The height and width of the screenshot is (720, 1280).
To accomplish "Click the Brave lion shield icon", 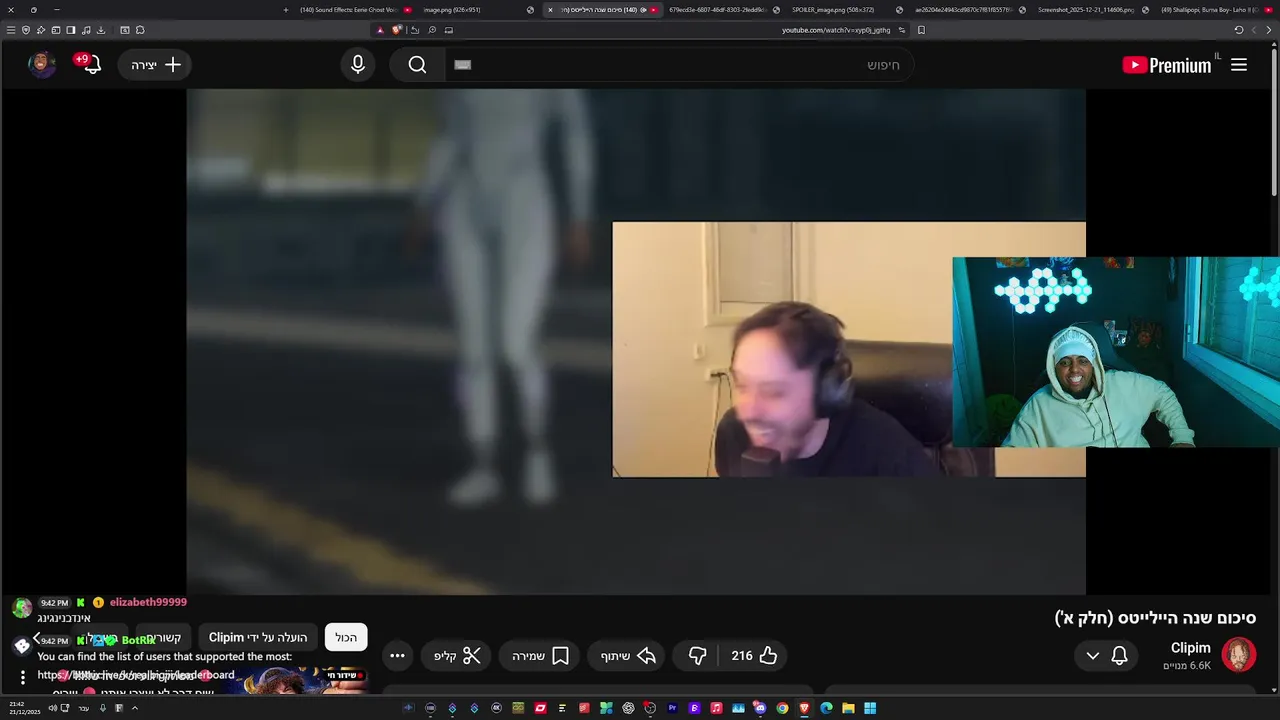I will pyautogui.click(x=397, y=30).
